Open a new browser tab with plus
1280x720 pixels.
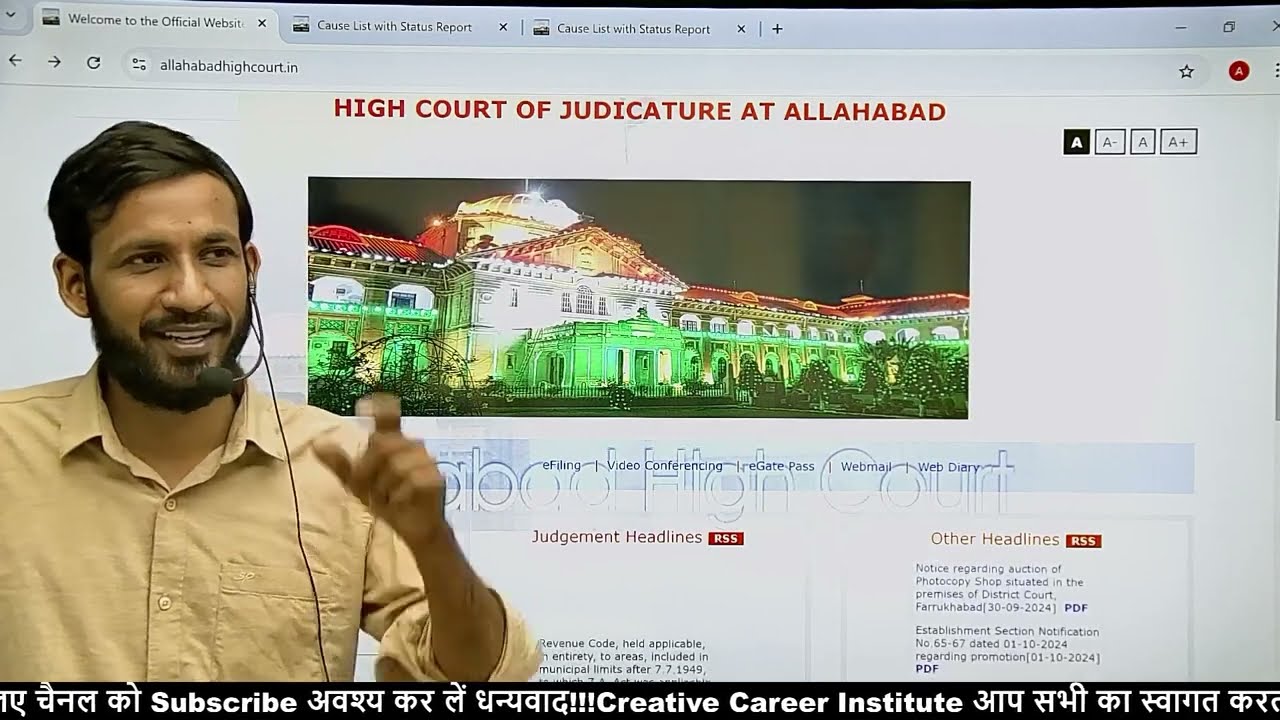tap(777, 29)
